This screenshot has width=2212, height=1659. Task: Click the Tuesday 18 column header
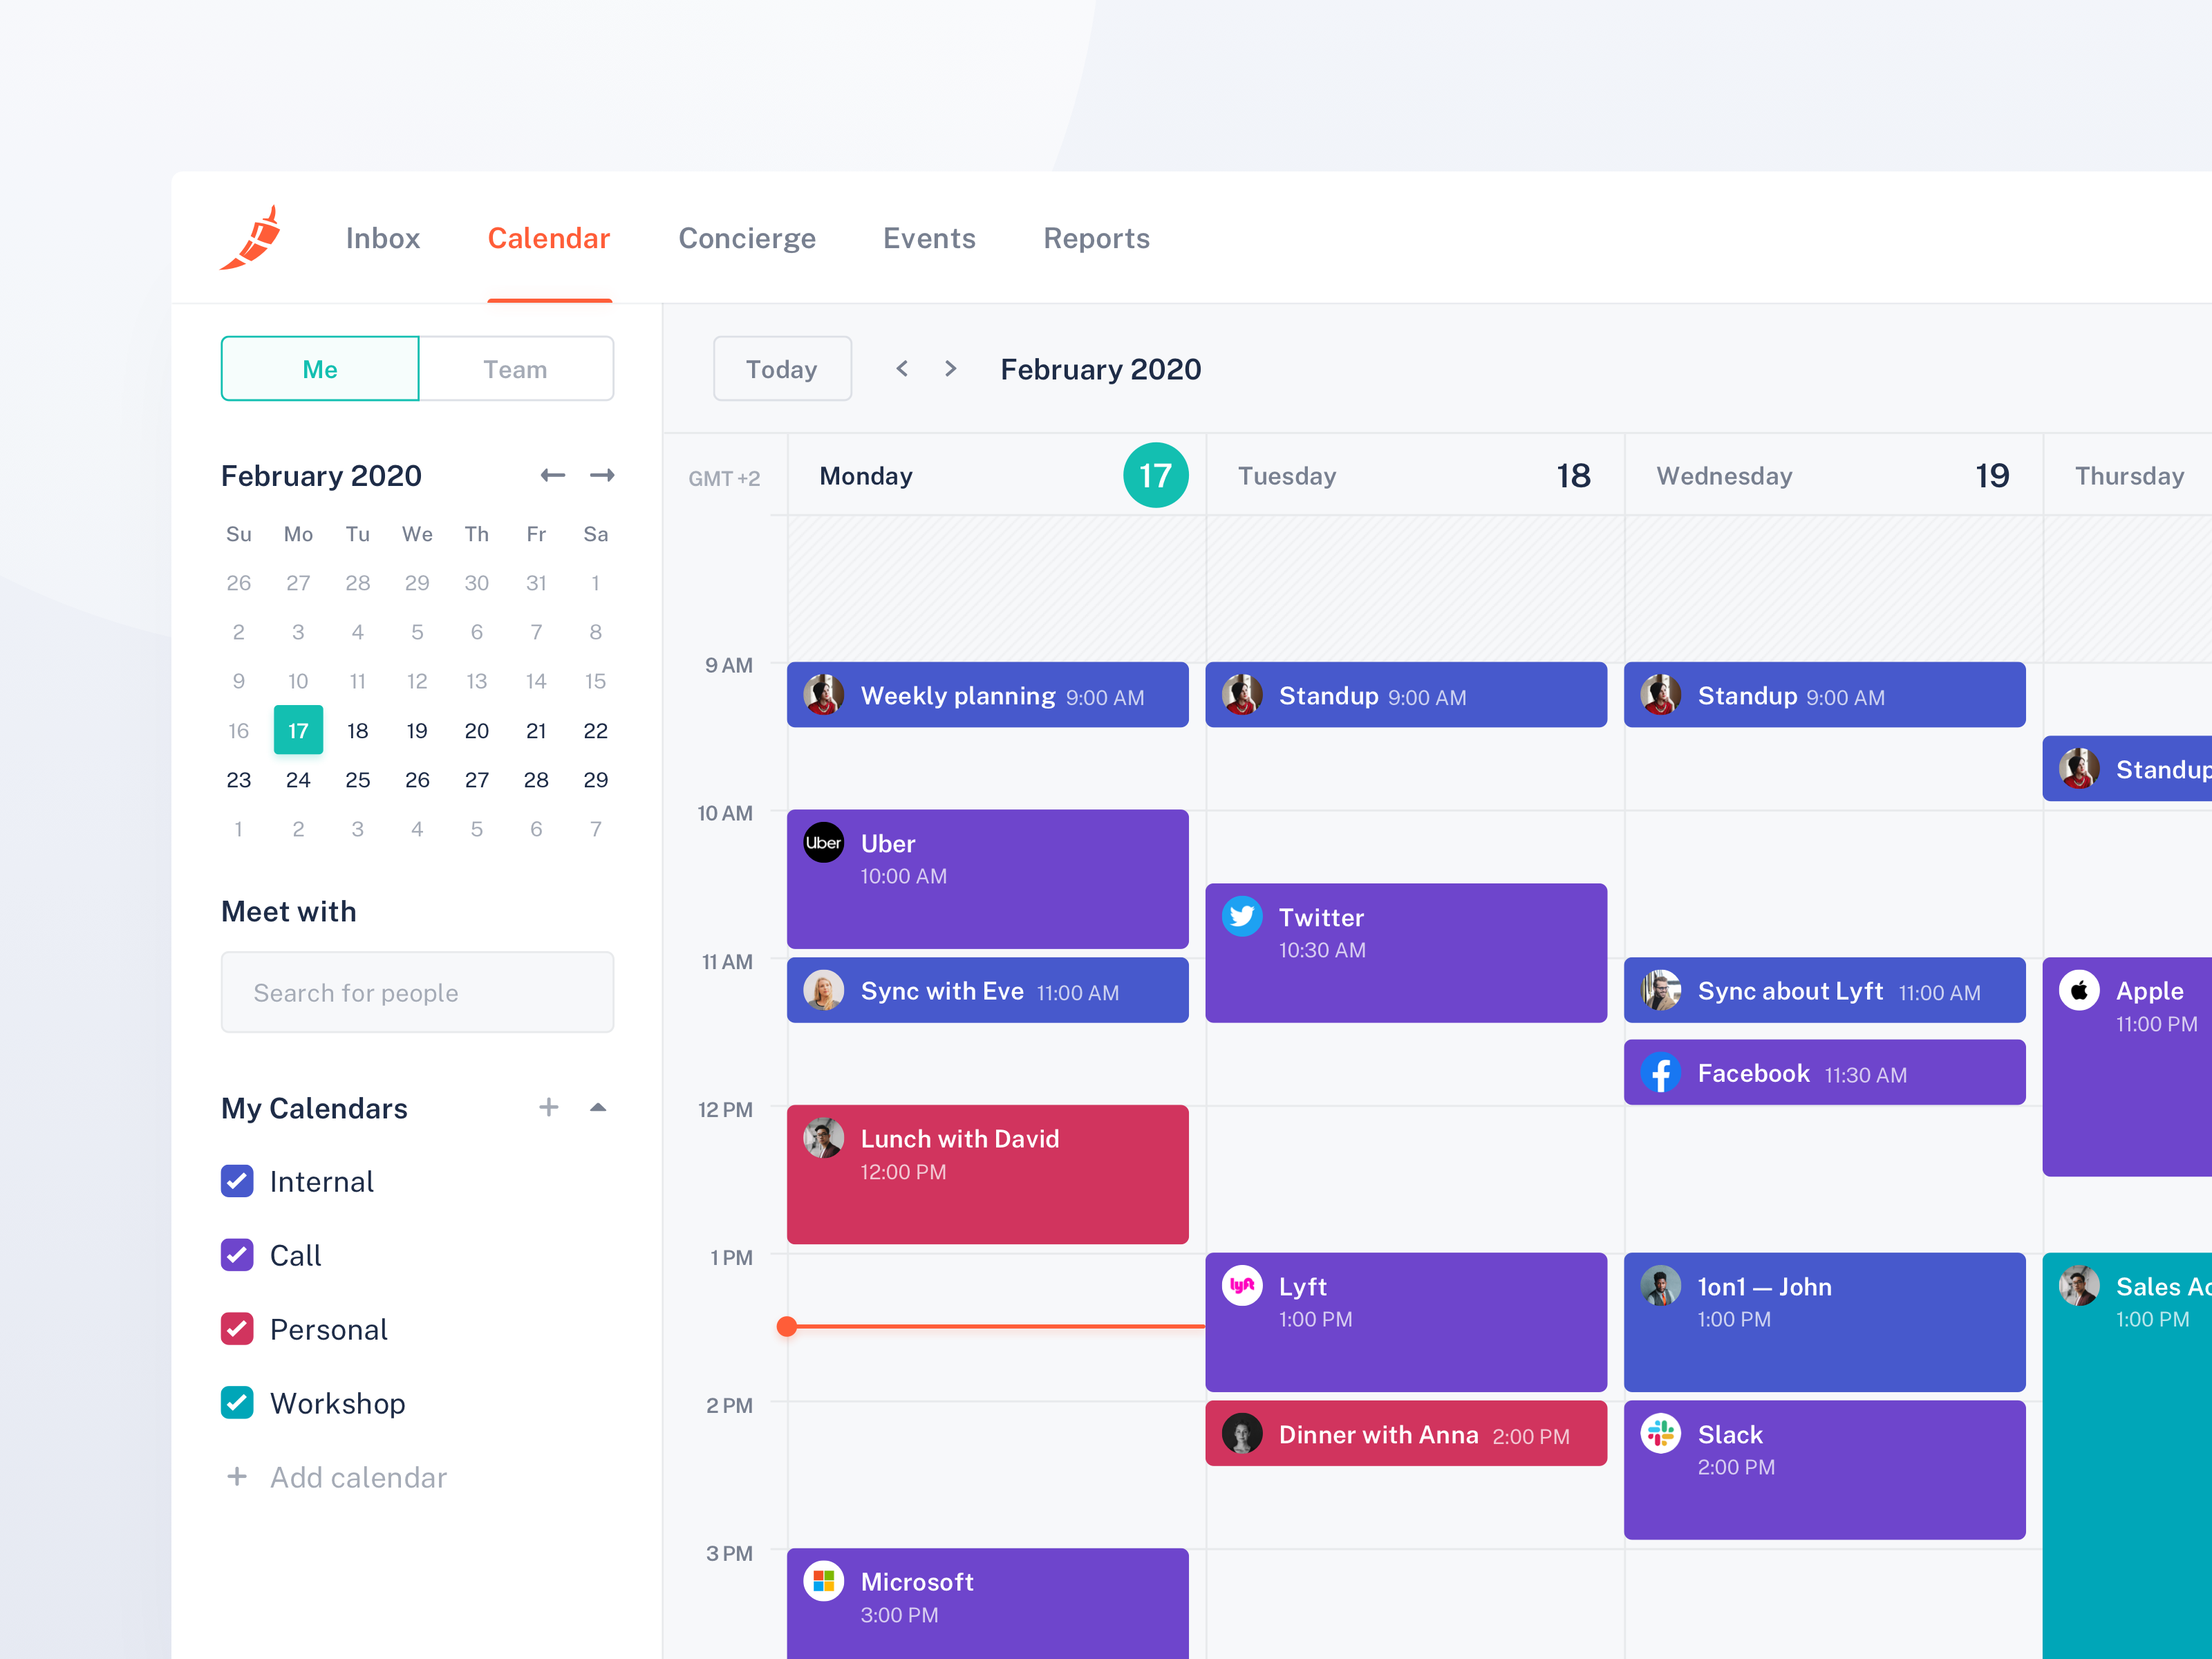tap(1415, 475)
